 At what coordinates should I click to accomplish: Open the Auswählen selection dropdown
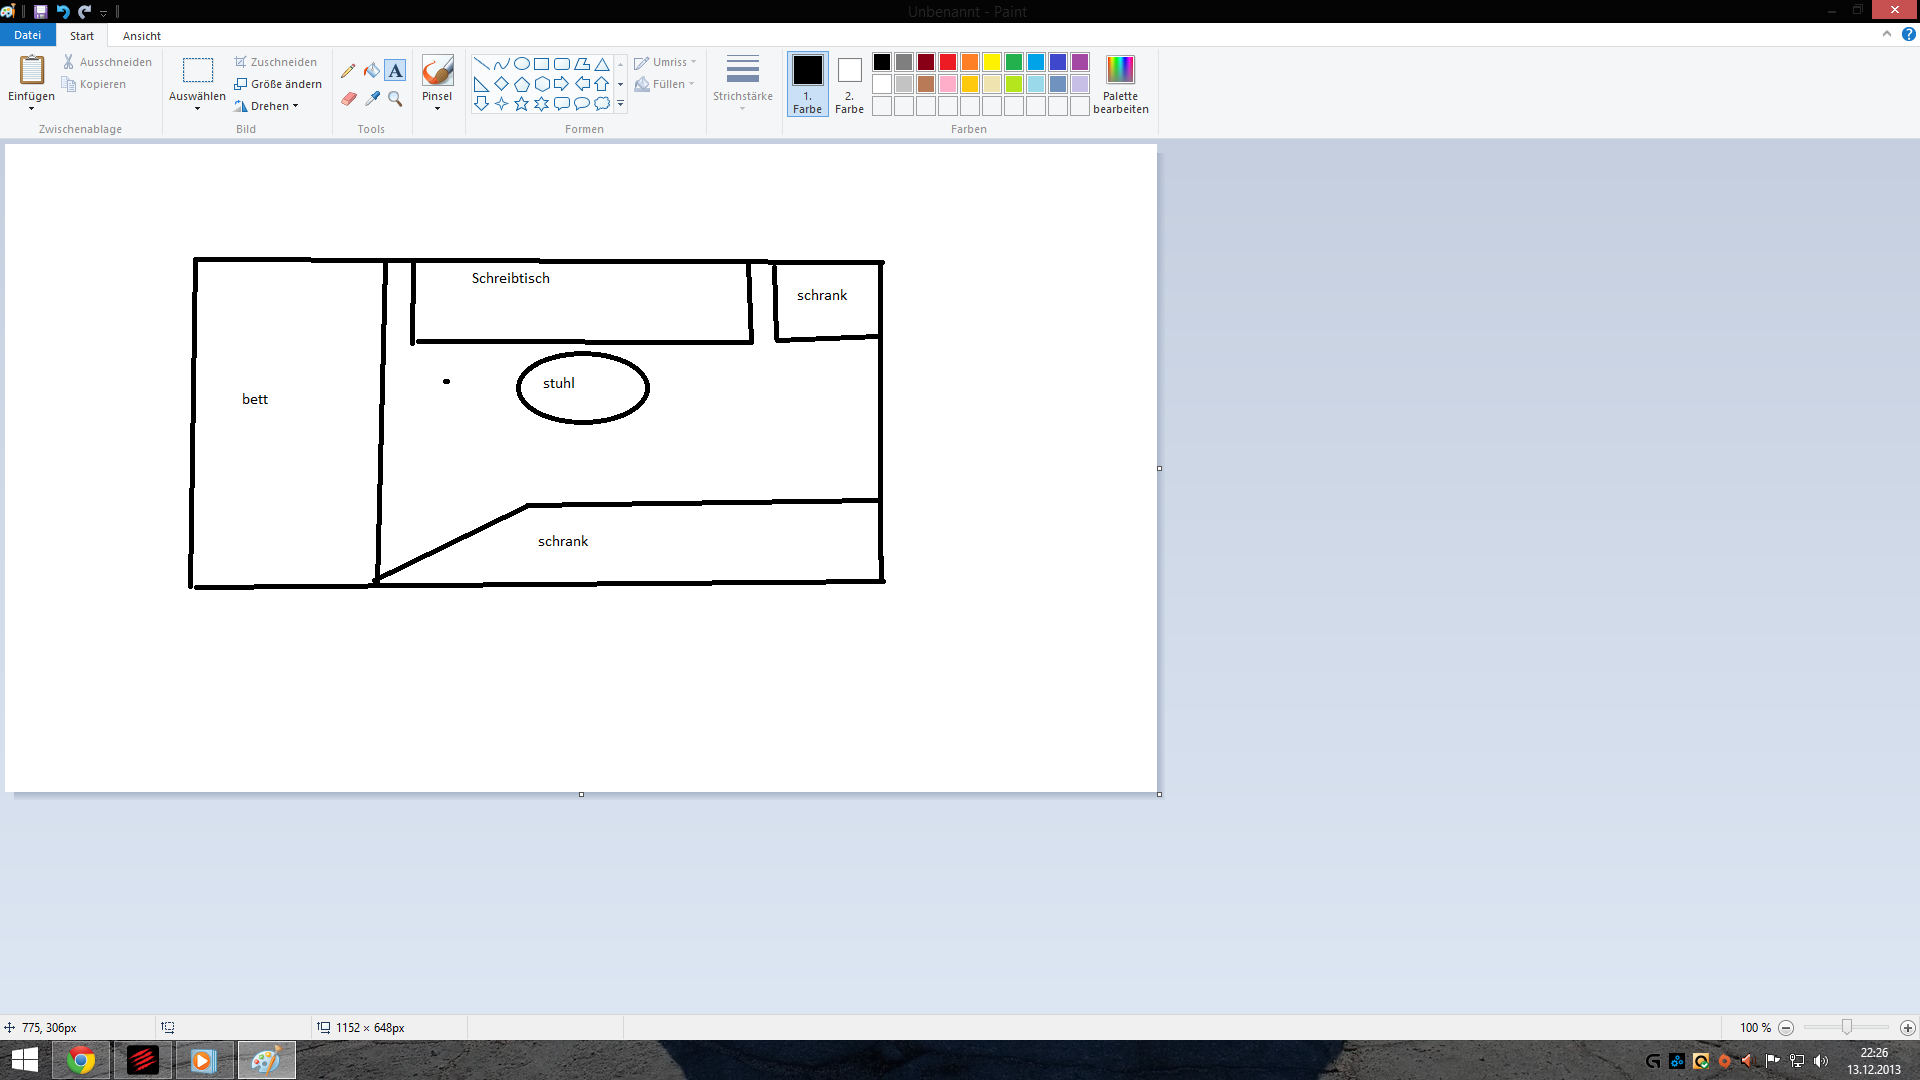coord(197,106)
